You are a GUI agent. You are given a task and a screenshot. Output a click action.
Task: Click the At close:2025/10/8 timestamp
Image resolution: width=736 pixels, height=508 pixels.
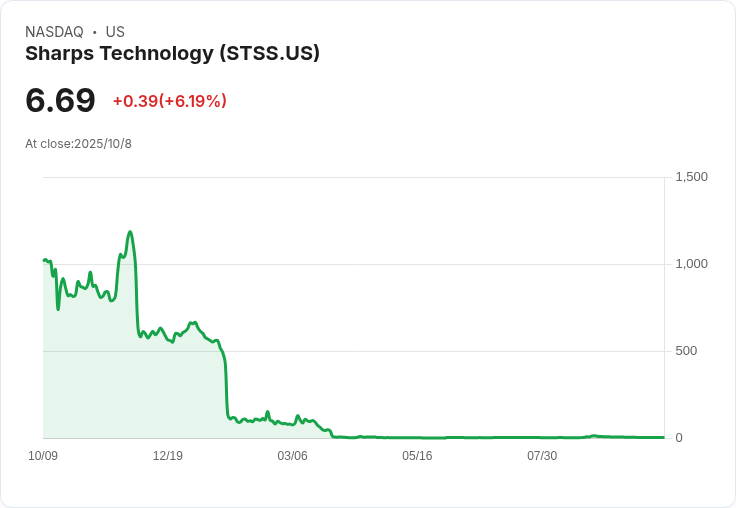coord(78,144)
